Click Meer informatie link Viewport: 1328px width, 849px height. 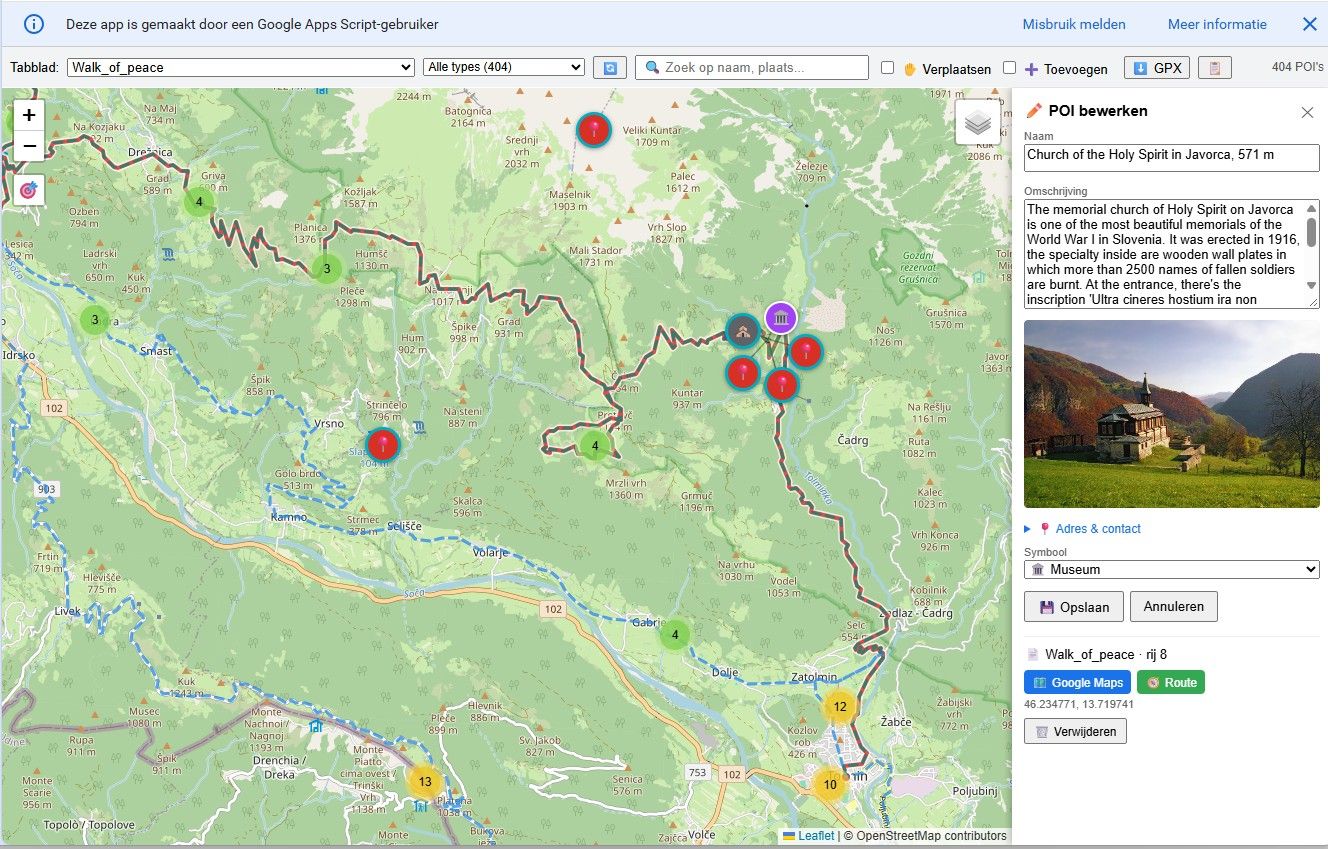click(1217, 24)
